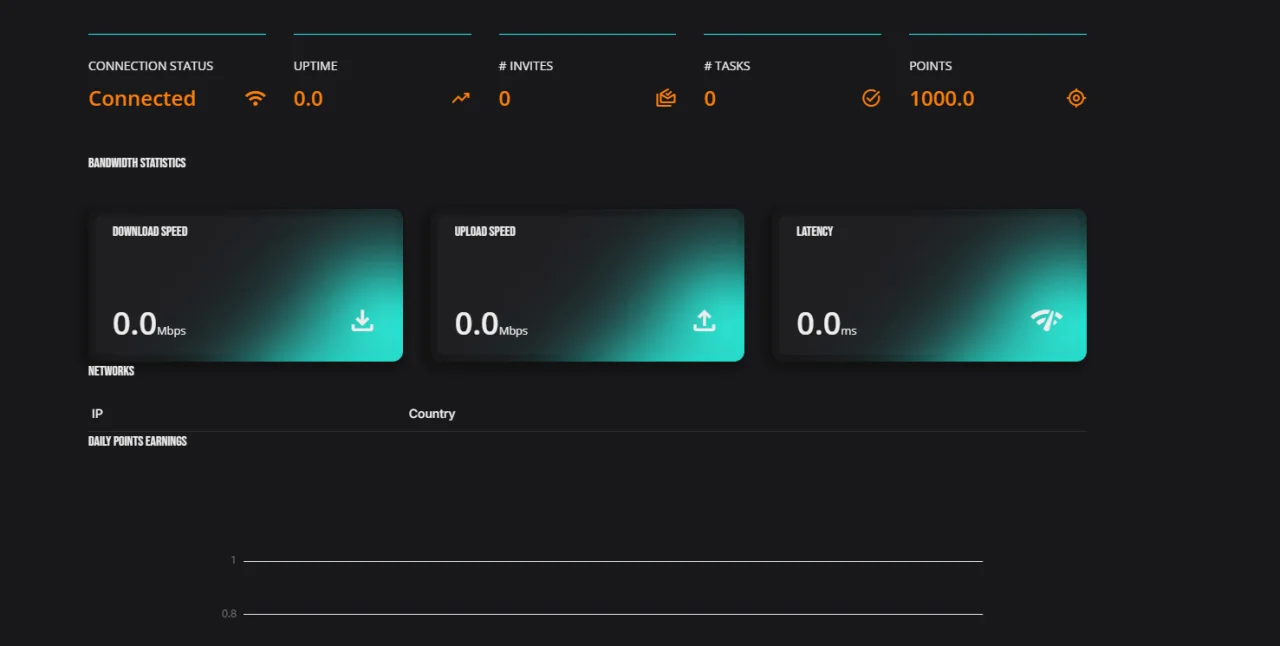1280x646 pixels.
Task: Click the Country column header
Action: coord(432,414)
